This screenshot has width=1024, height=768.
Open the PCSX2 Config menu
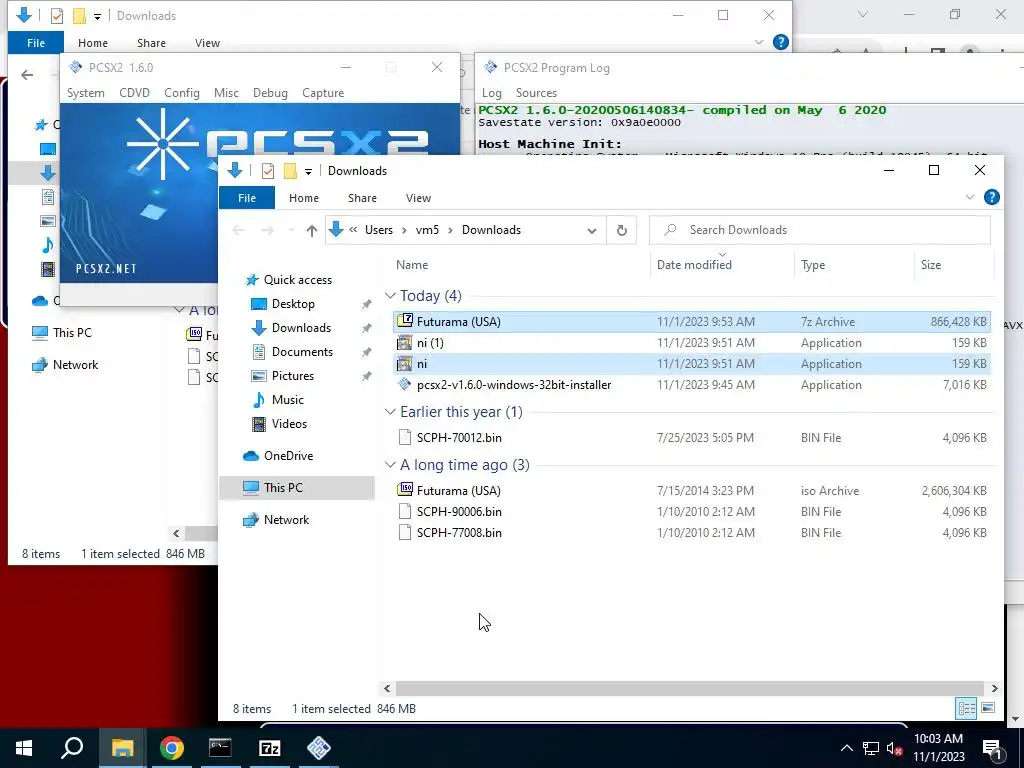tap(182, 93)
